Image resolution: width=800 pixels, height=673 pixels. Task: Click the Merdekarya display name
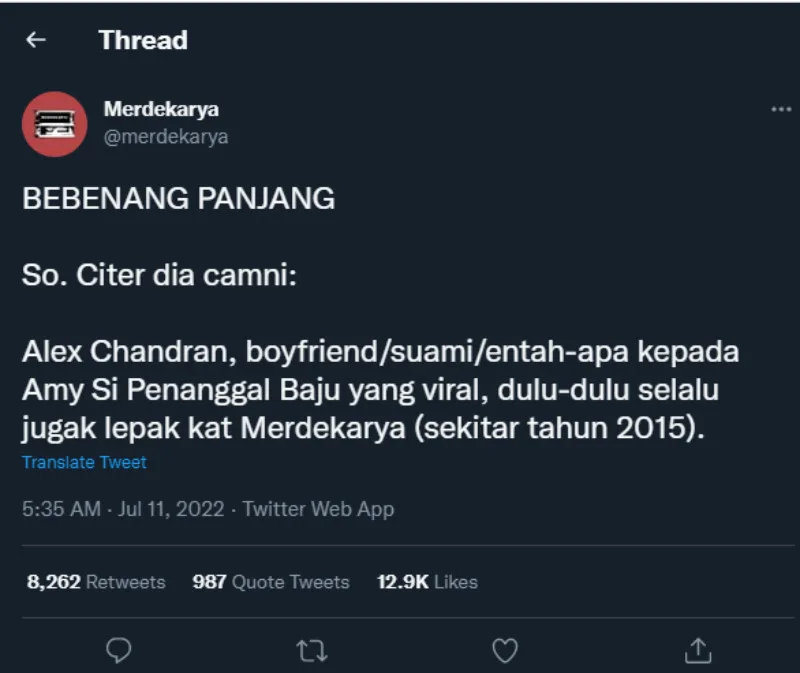[161, 109]
